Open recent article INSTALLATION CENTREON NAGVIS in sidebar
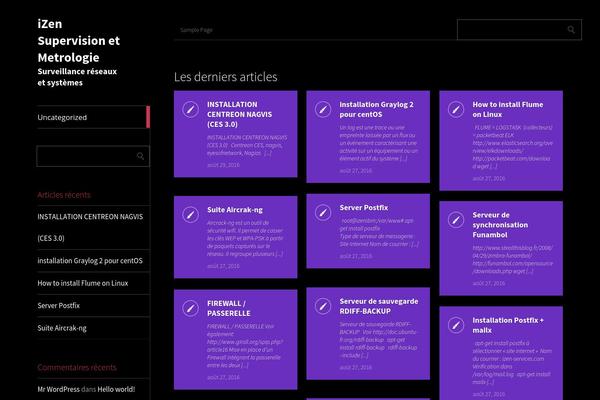600x400 pixels. [90, 227]
